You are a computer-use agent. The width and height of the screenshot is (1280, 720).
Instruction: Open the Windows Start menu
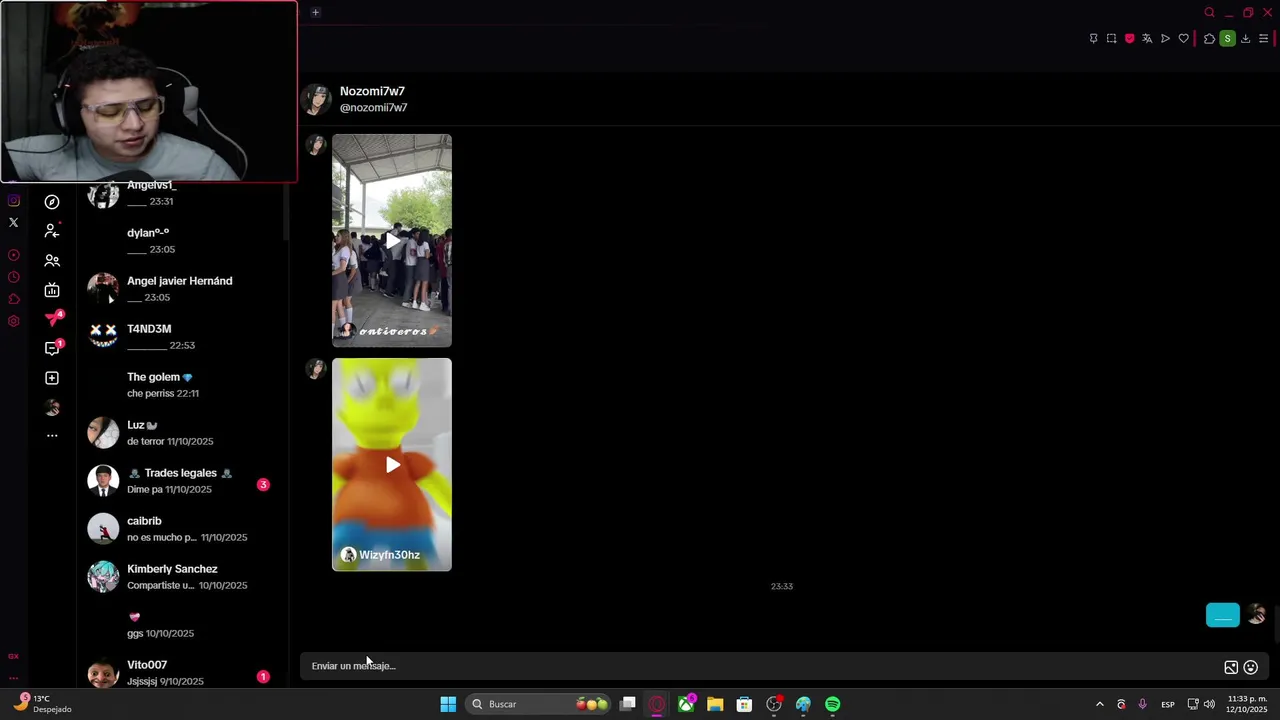pyautogui.click(x=448, y=704)
